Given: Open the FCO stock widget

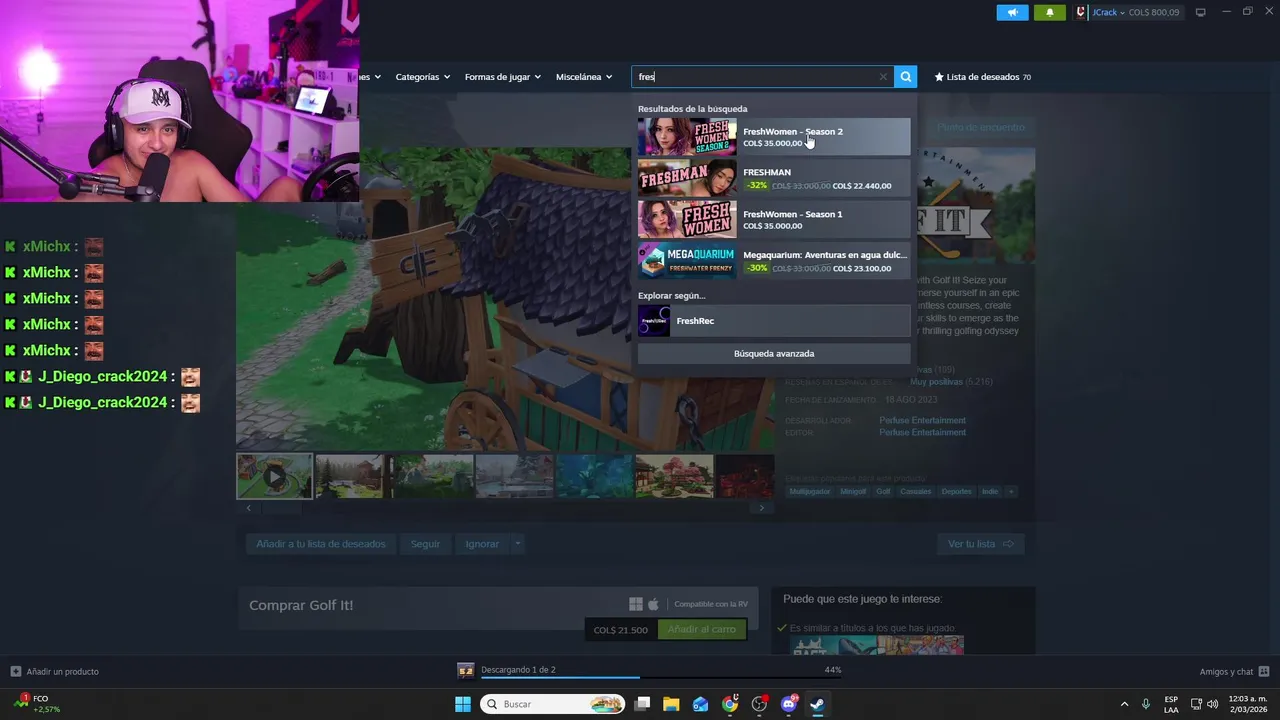Looking at the screenshot, I should point(37,704).
